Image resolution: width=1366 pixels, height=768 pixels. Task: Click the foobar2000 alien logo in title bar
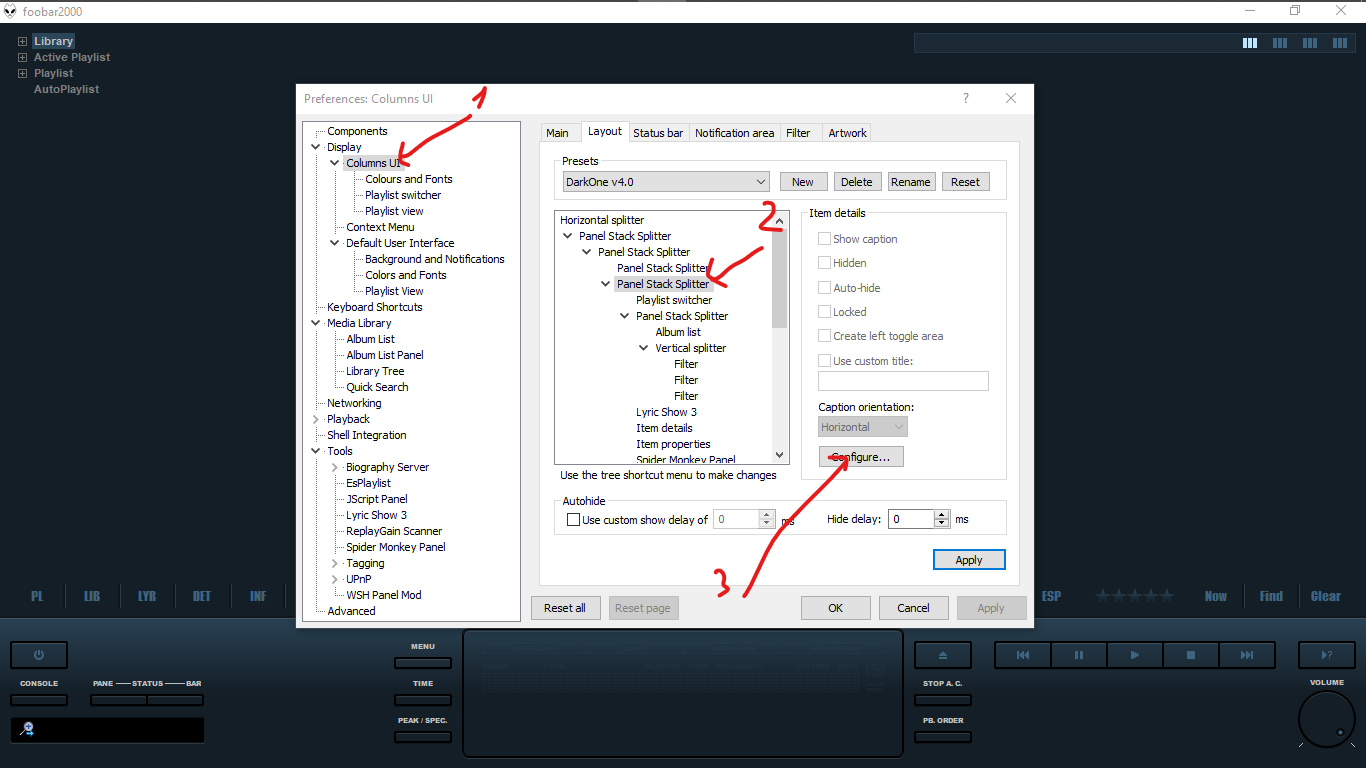(x=11, y=11)
